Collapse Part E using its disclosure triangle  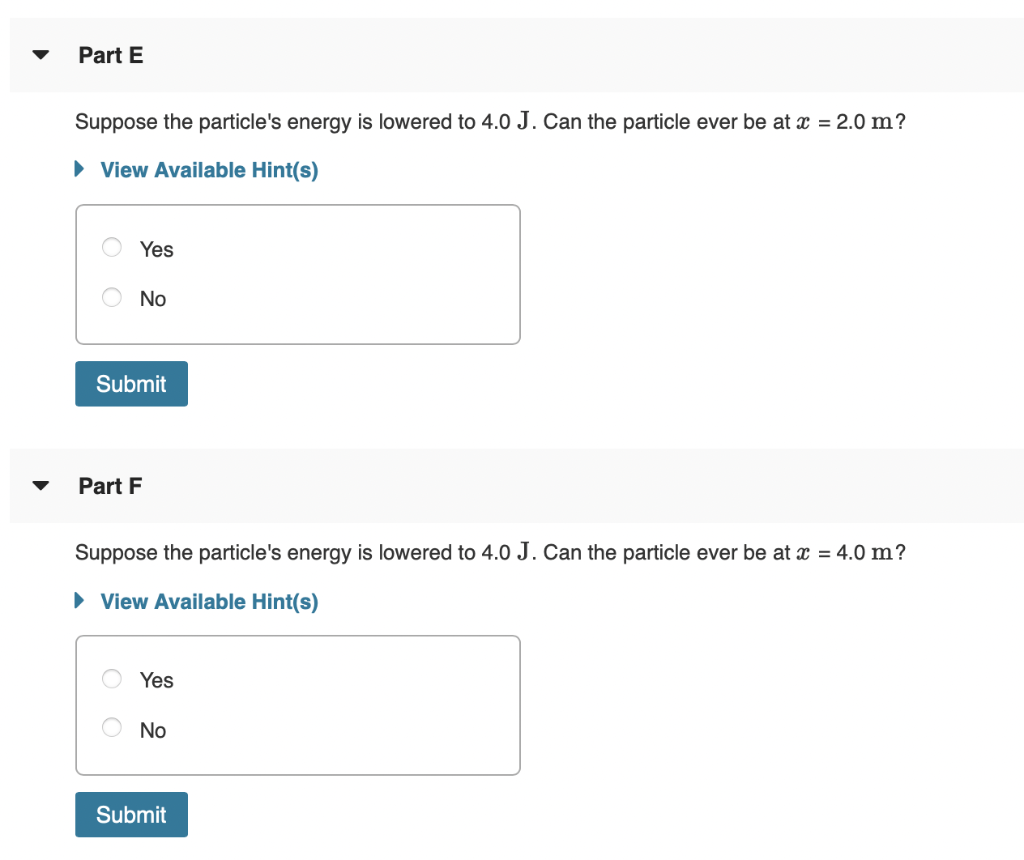coord(39,55)
